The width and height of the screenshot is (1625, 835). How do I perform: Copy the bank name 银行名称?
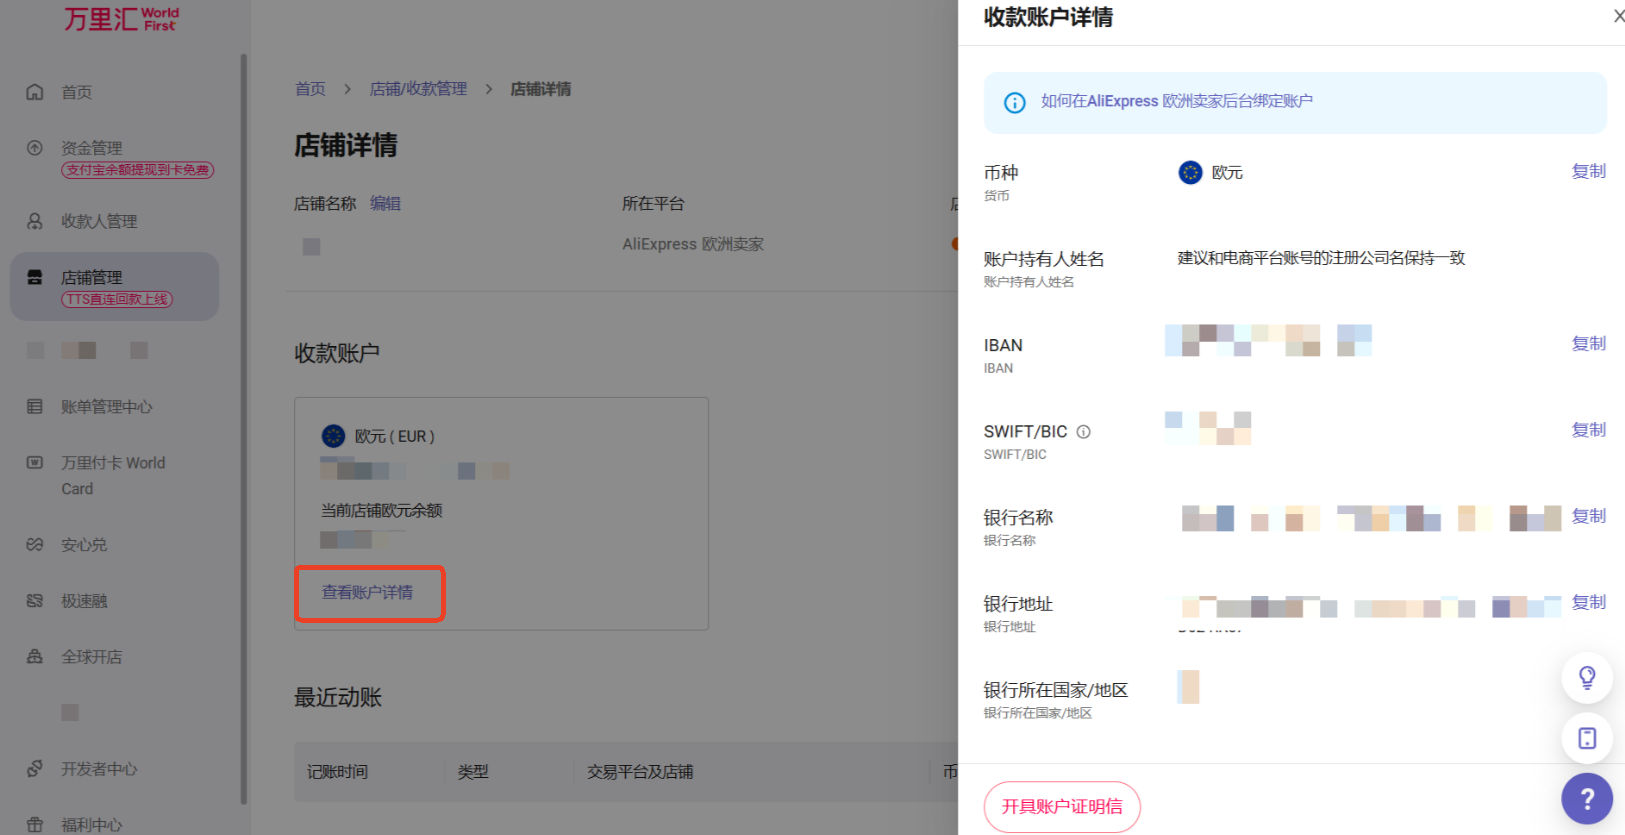(1588, 516)
